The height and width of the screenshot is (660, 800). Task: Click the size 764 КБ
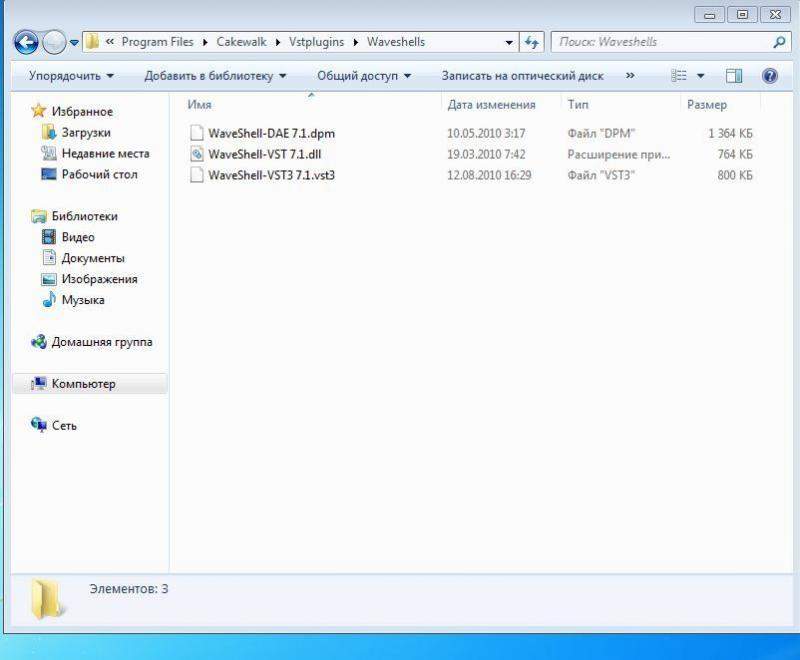tap(735, 155)
